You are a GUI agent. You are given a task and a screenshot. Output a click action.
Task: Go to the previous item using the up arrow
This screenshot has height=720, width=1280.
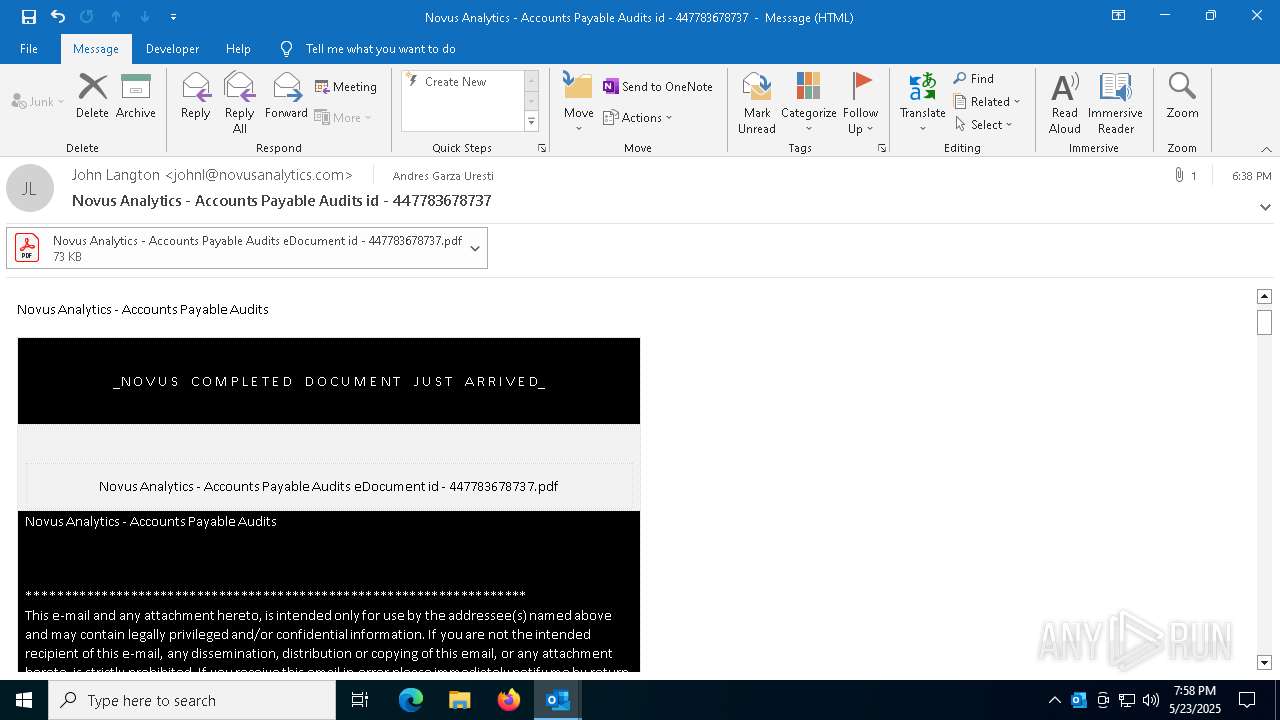116,17
